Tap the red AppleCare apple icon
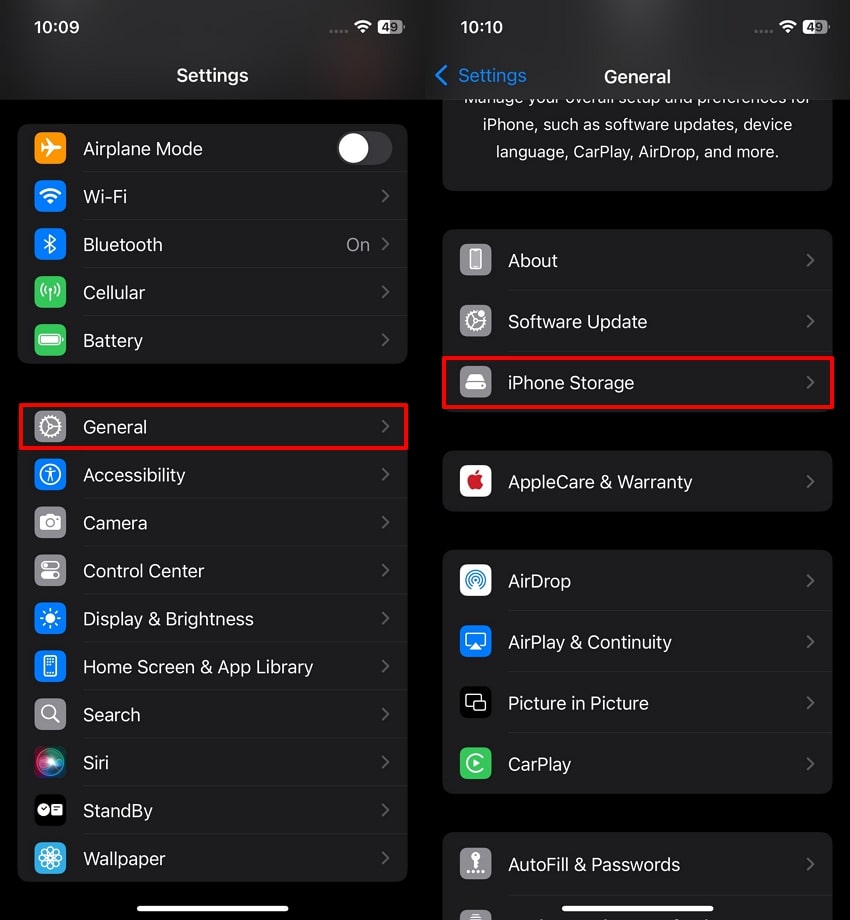 475,481
